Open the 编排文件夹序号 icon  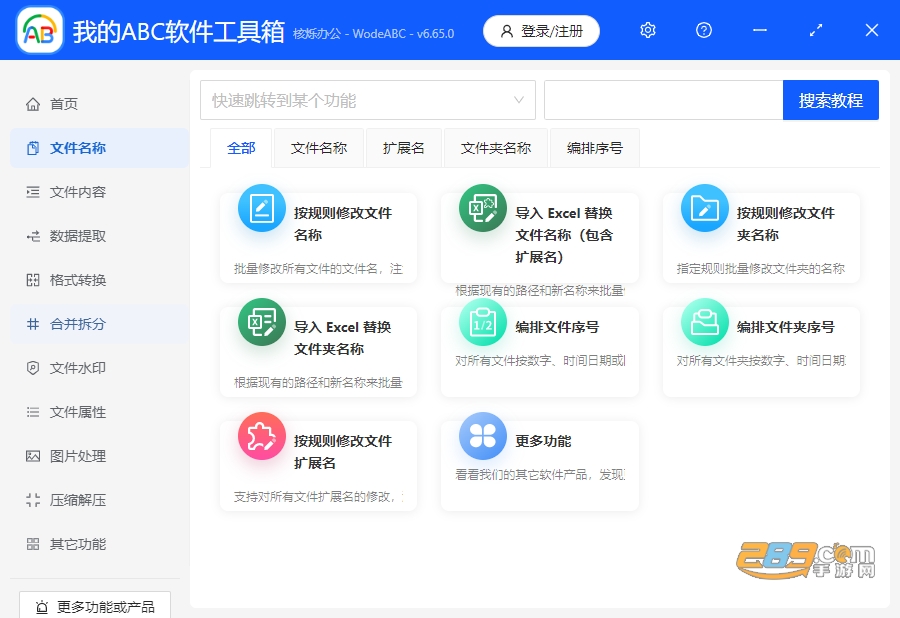tap(704, 322)
